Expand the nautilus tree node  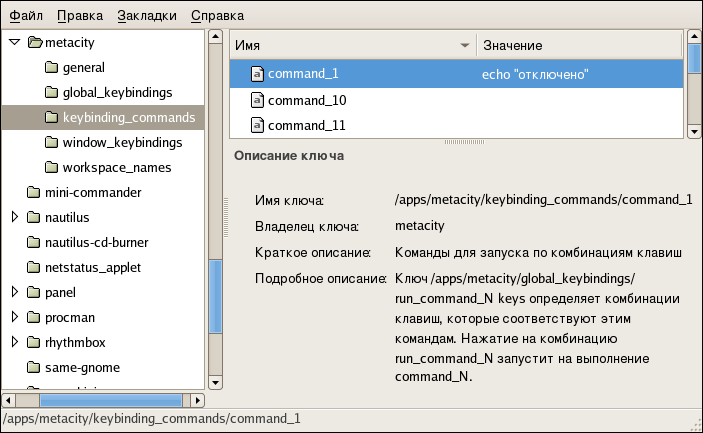click(14, 217)
